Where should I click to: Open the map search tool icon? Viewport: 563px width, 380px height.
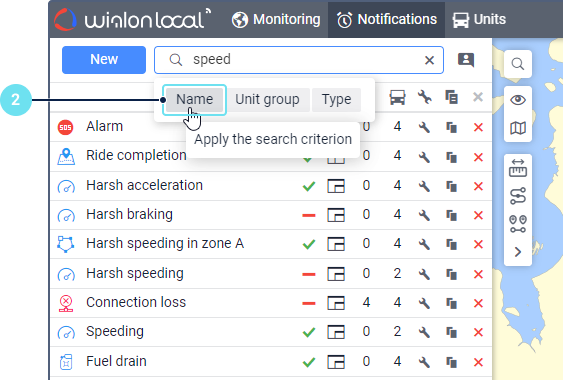coord(518,64)
